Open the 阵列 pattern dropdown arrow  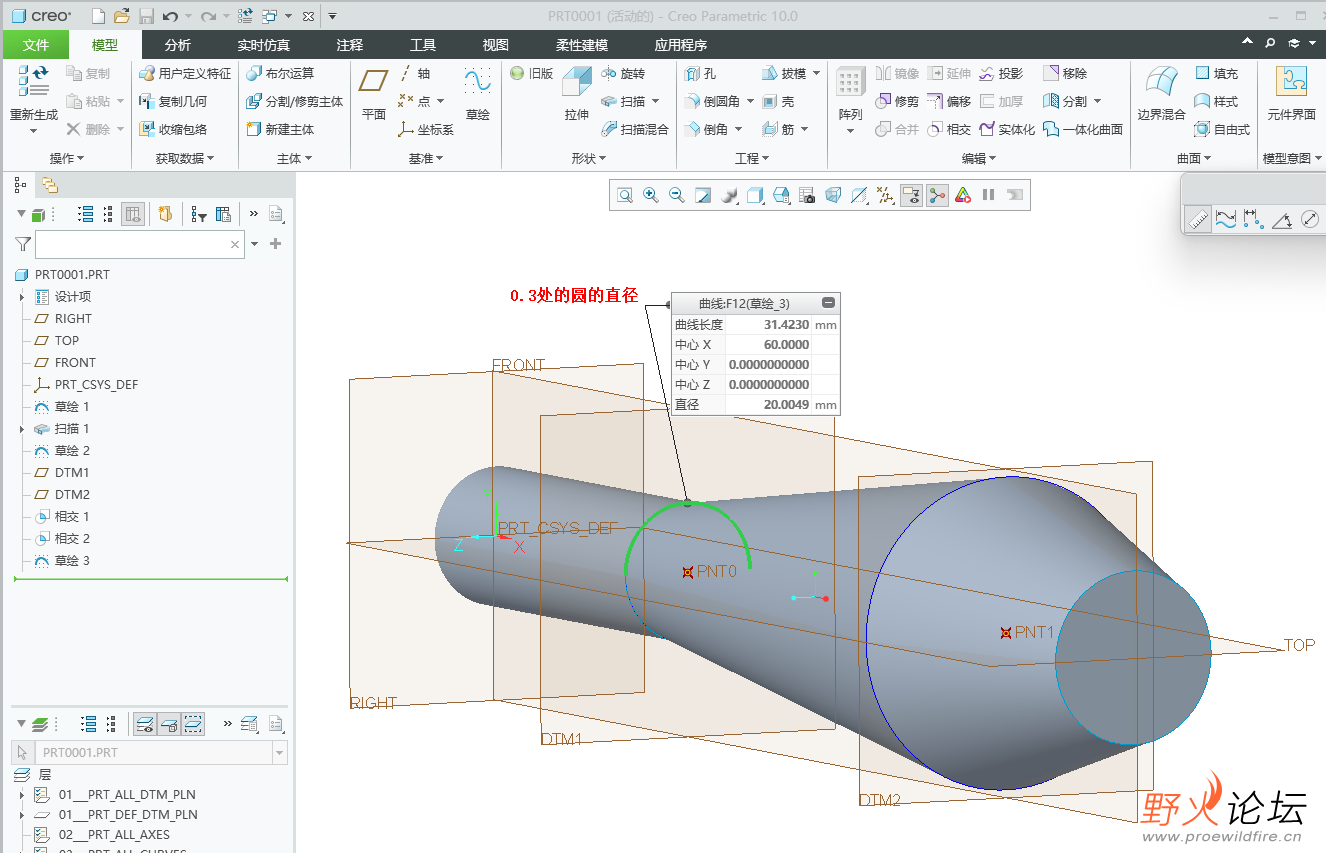(x=850, y=131)
